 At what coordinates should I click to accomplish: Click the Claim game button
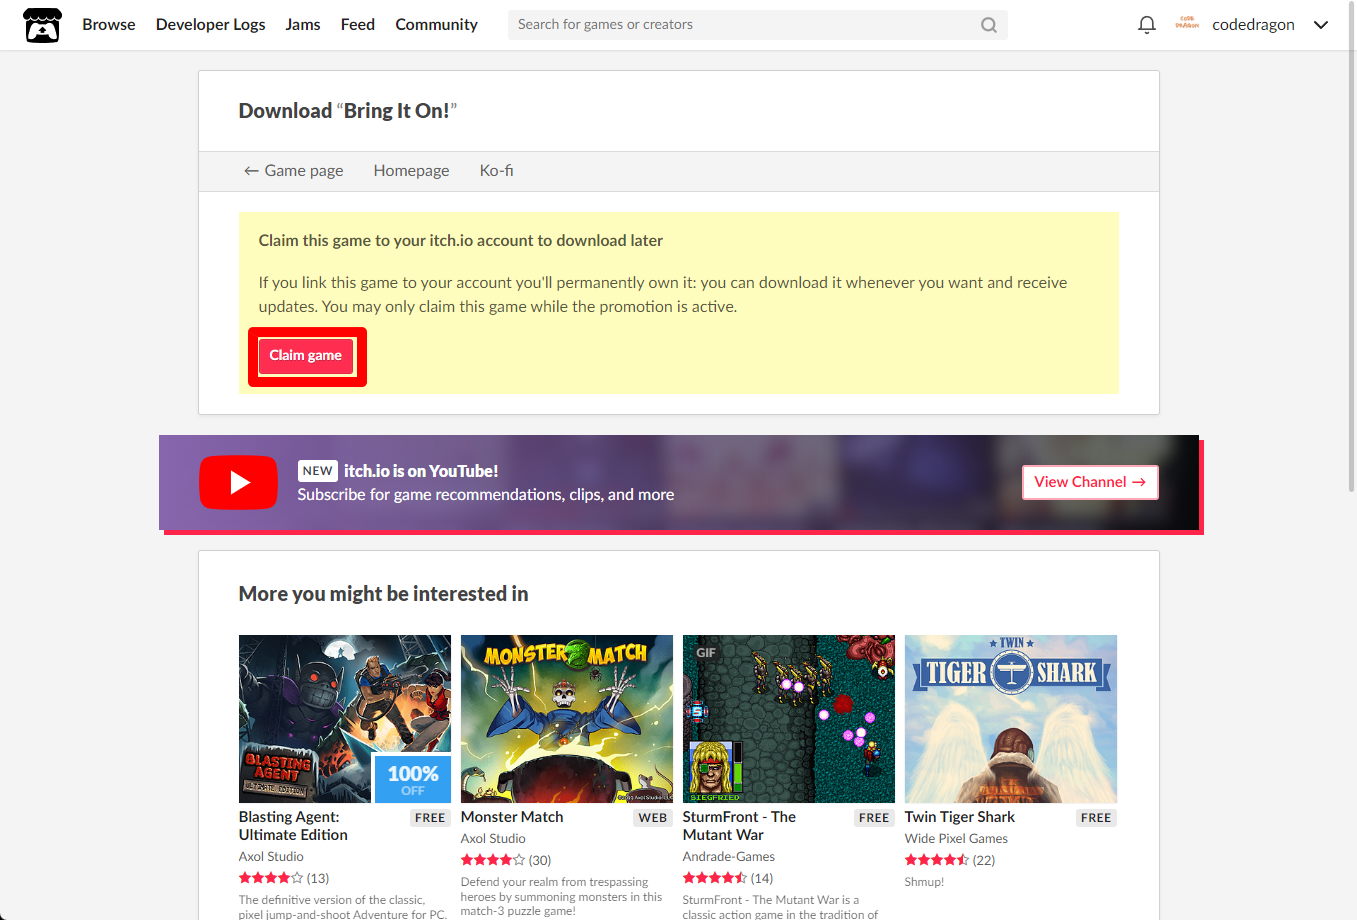[x=306, y=356]
